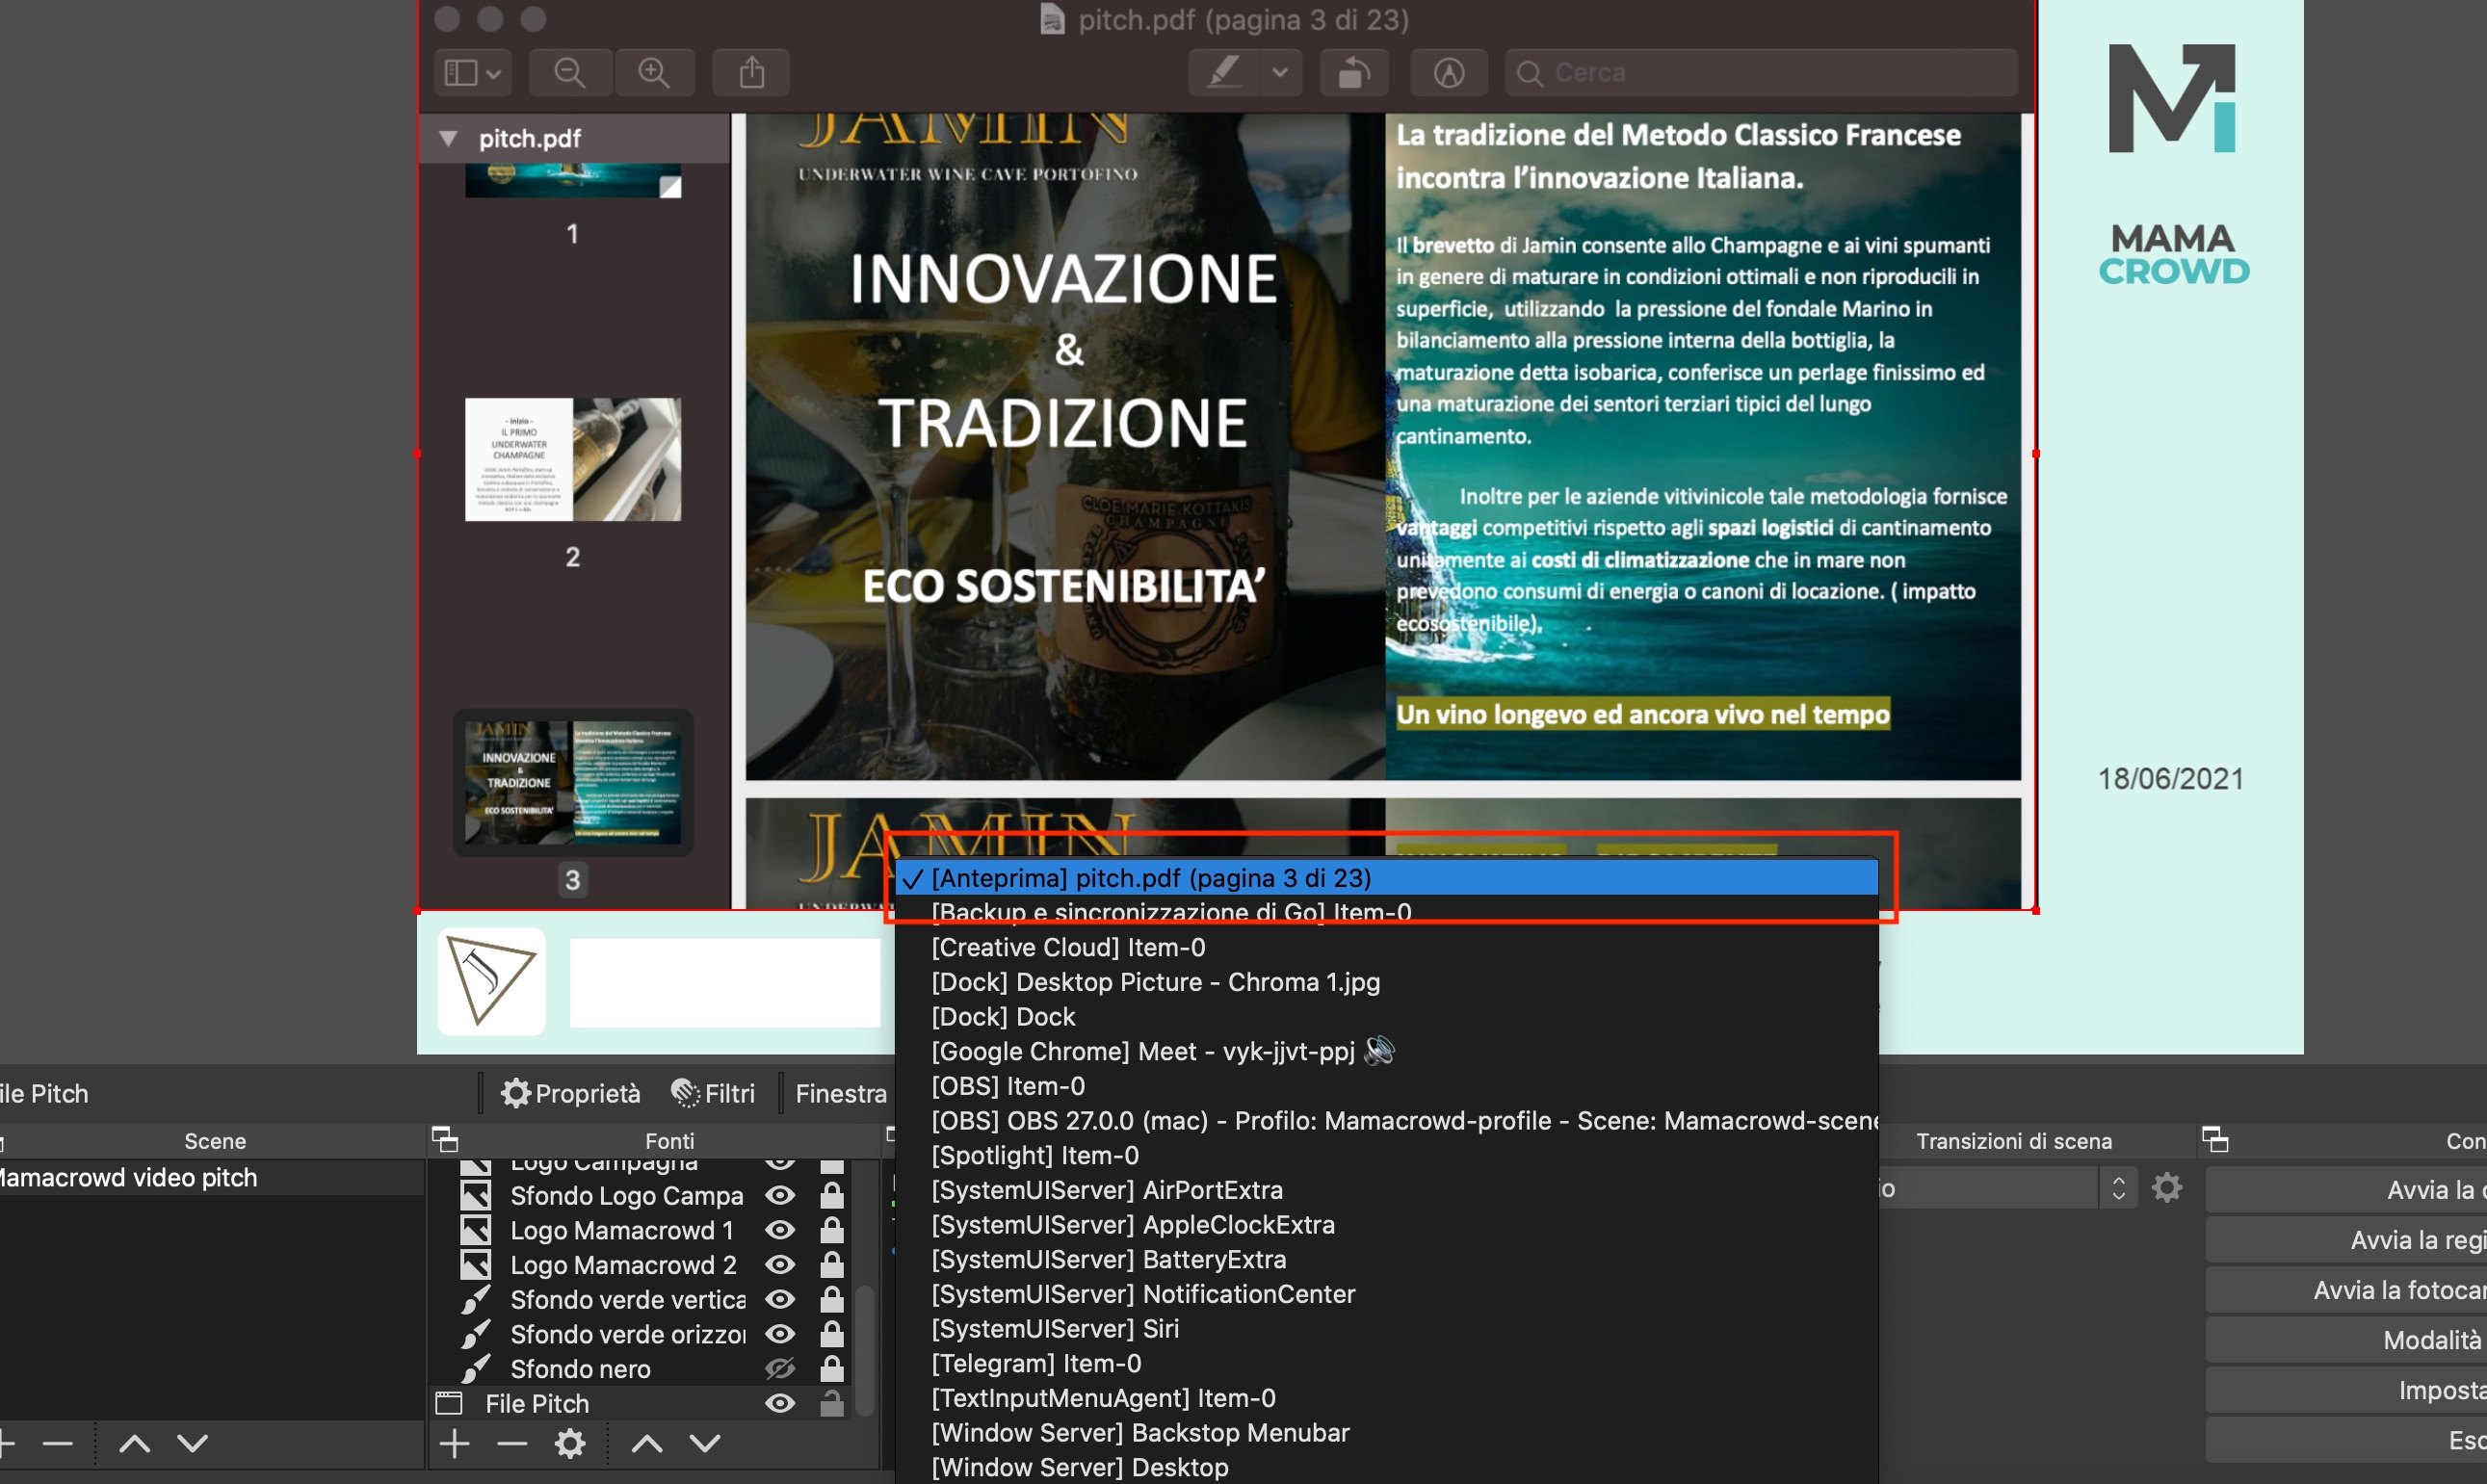Unlock Sfondo verde vertica source
The image size is (2487, 1484).
pos(831,1299)
